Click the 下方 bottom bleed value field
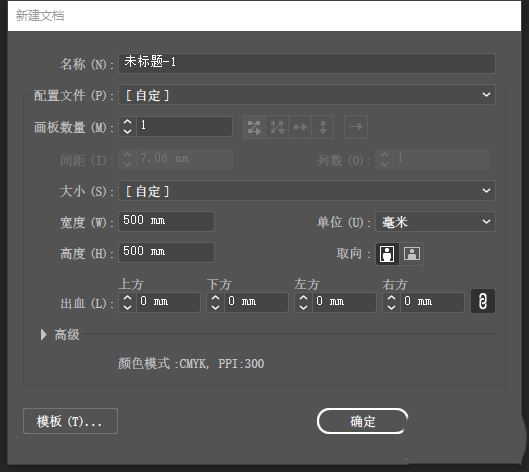 coord(256,302)
